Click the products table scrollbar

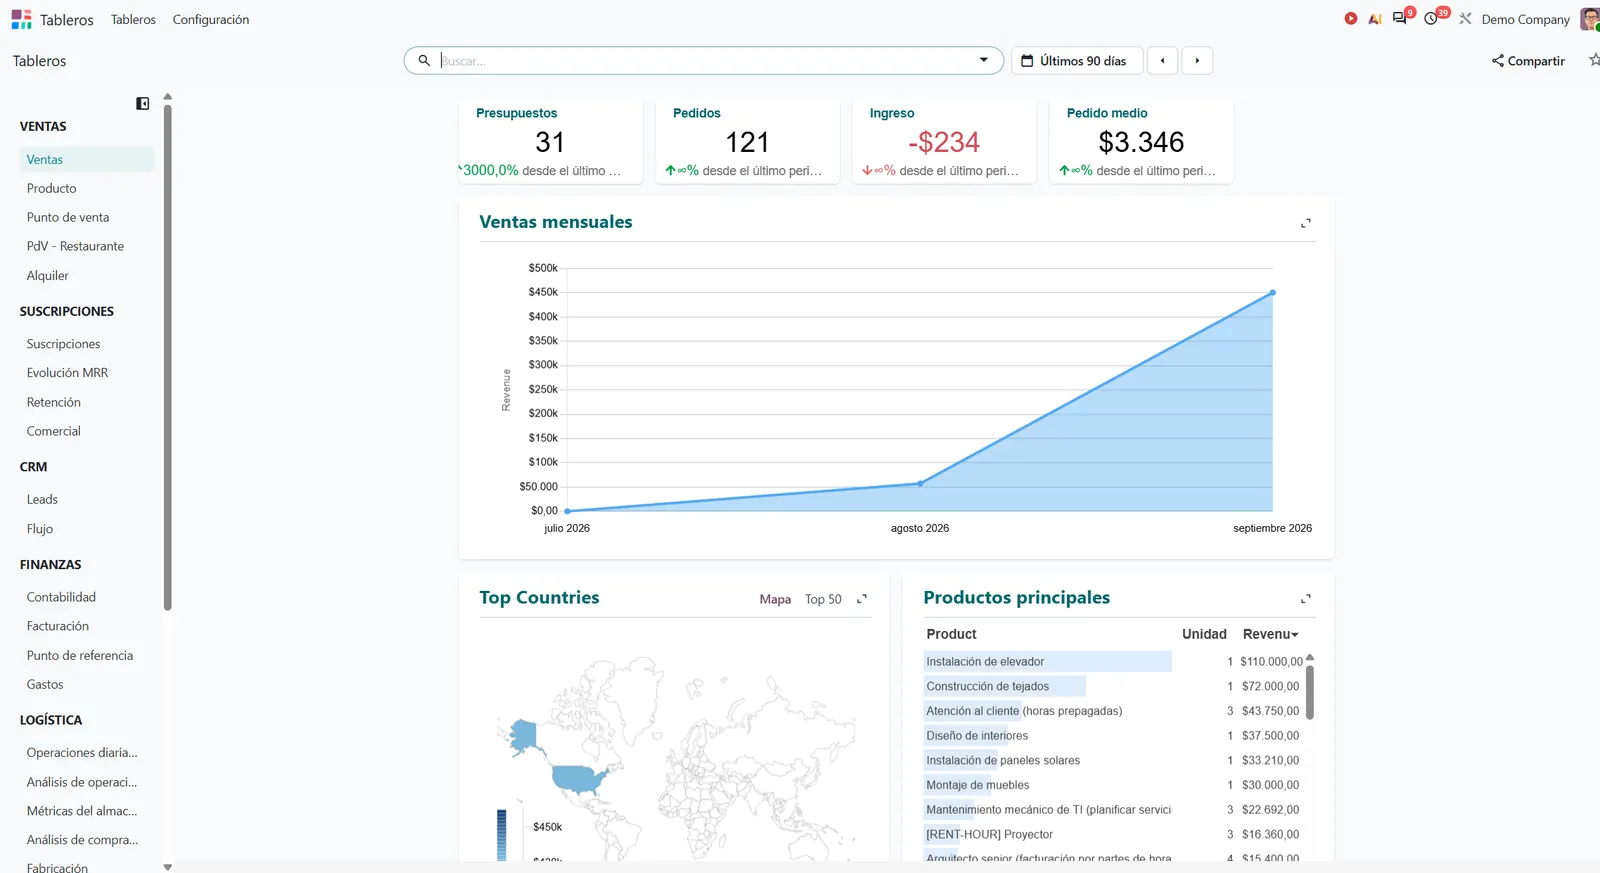click(1310, 691)
